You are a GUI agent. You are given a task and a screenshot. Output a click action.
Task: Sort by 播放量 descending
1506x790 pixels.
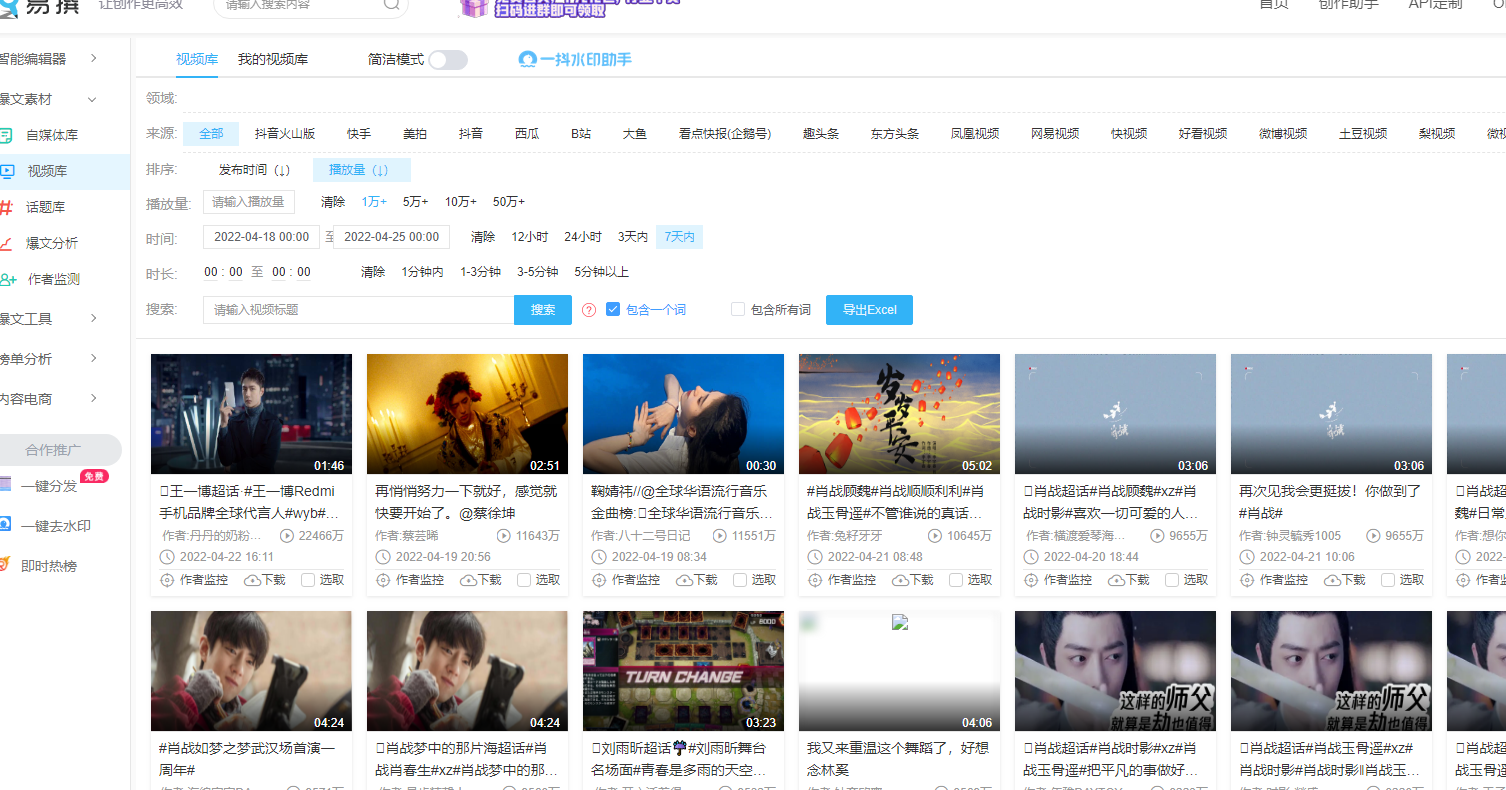pos(361,170)
